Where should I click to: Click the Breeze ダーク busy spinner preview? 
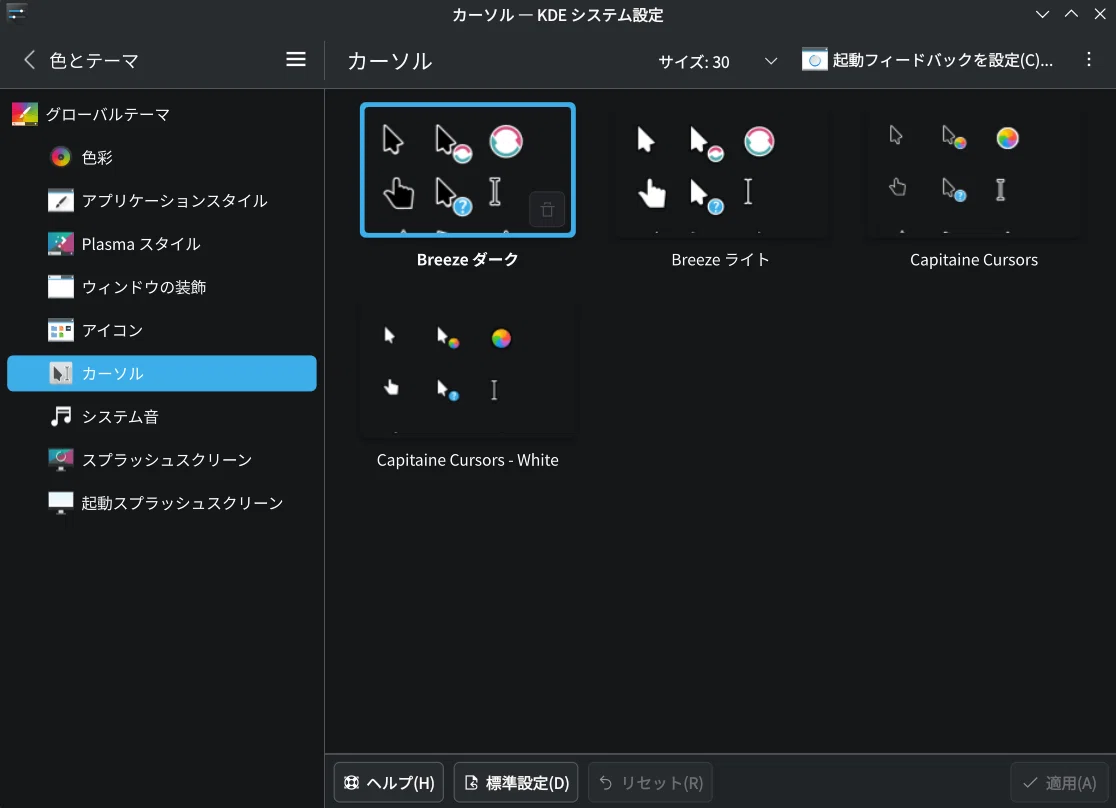click(506, 141)
